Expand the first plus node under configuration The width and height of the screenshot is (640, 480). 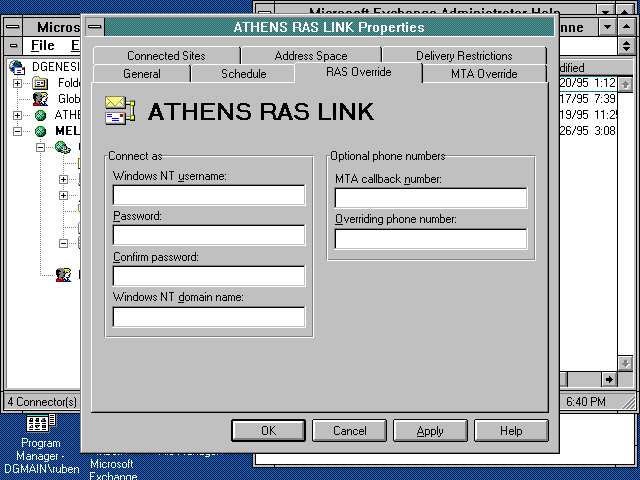pyautogui.click(x=63, y=179)
